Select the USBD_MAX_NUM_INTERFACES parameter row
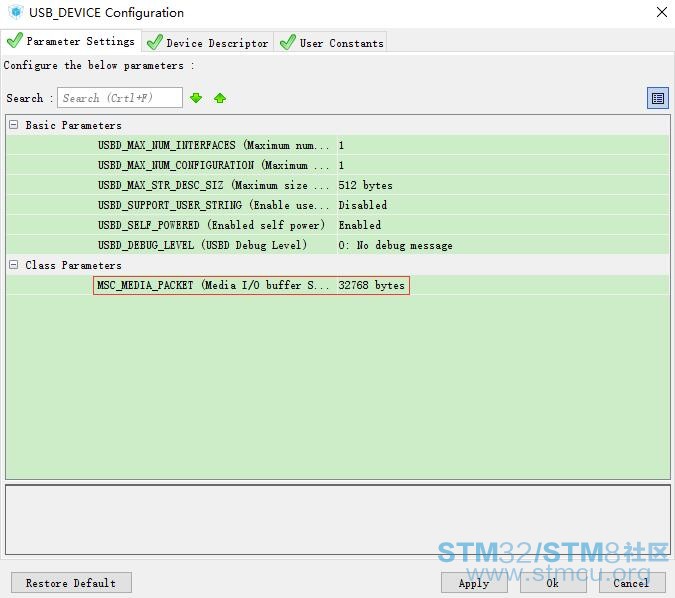This screenshot has width=675, height=598. pos(338,145)
